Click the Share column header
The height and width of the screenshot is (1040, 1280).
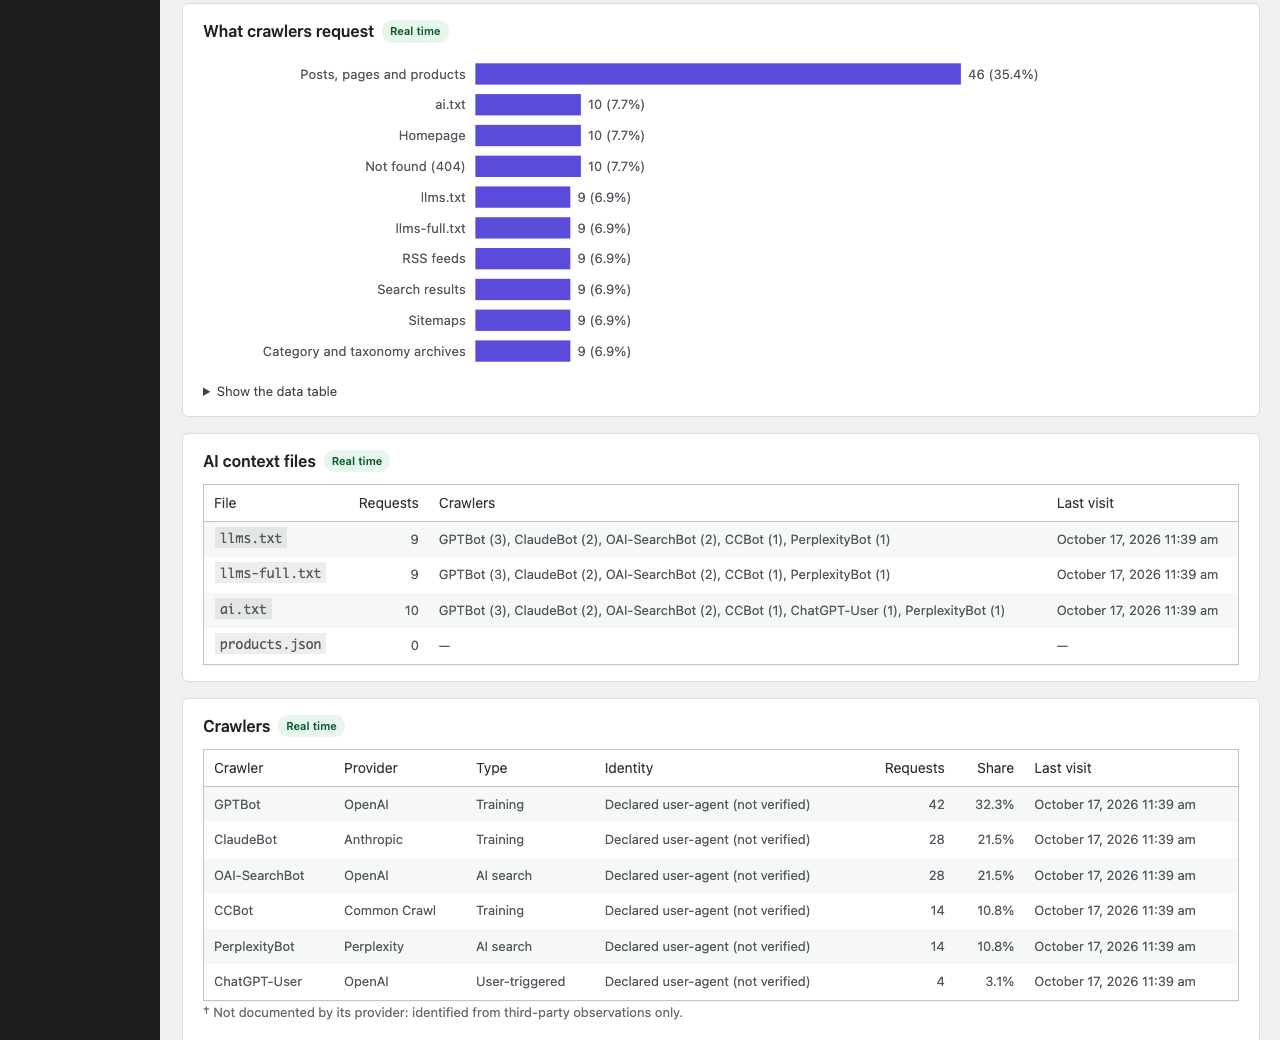click(x=995, y=768)
